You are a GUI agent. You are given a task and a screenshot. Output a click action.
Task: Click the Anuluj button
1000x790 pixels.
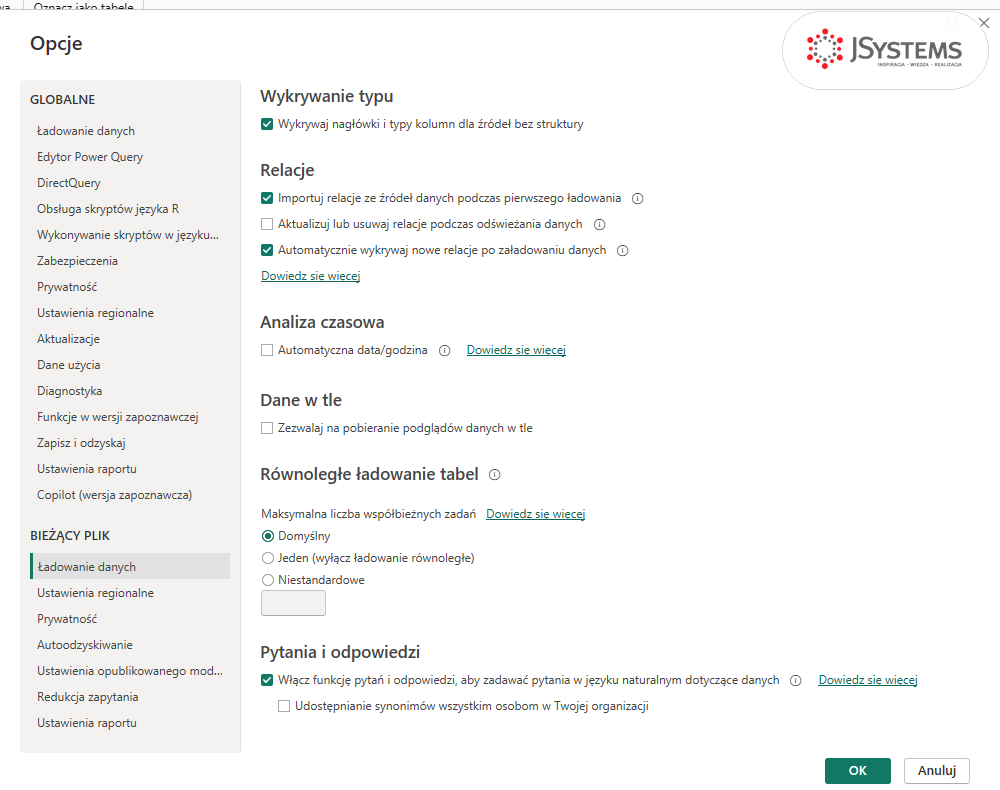click(937, 771)
